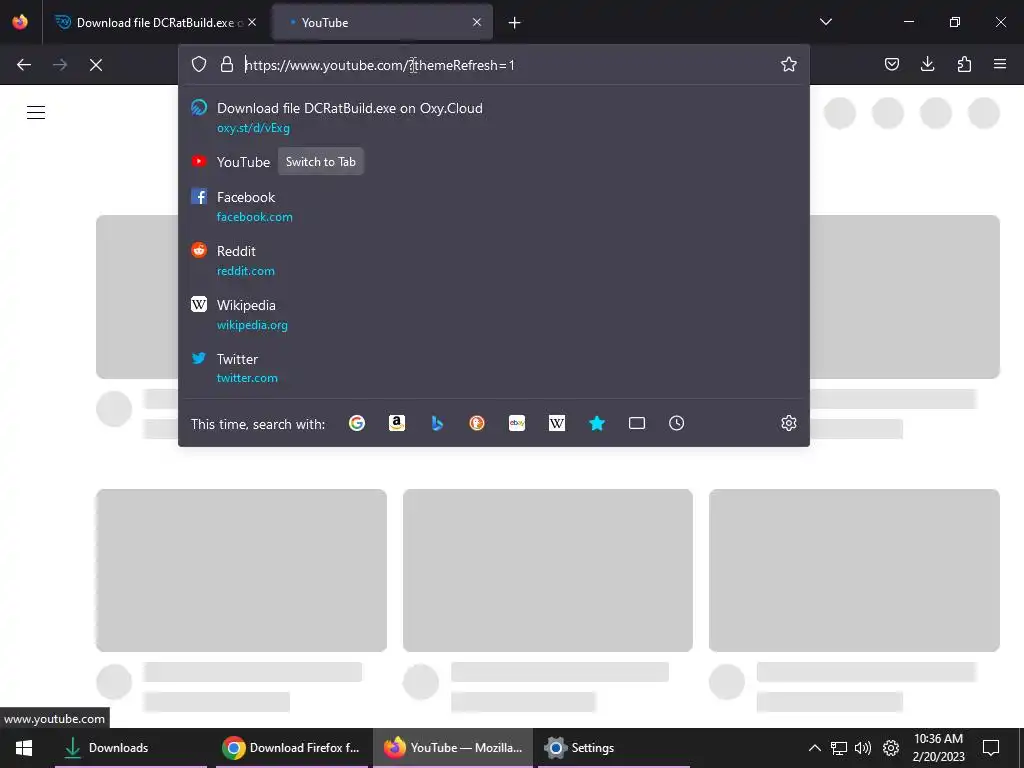
Task: Search this time with Amazon
Action: click(x=396, y=423)
